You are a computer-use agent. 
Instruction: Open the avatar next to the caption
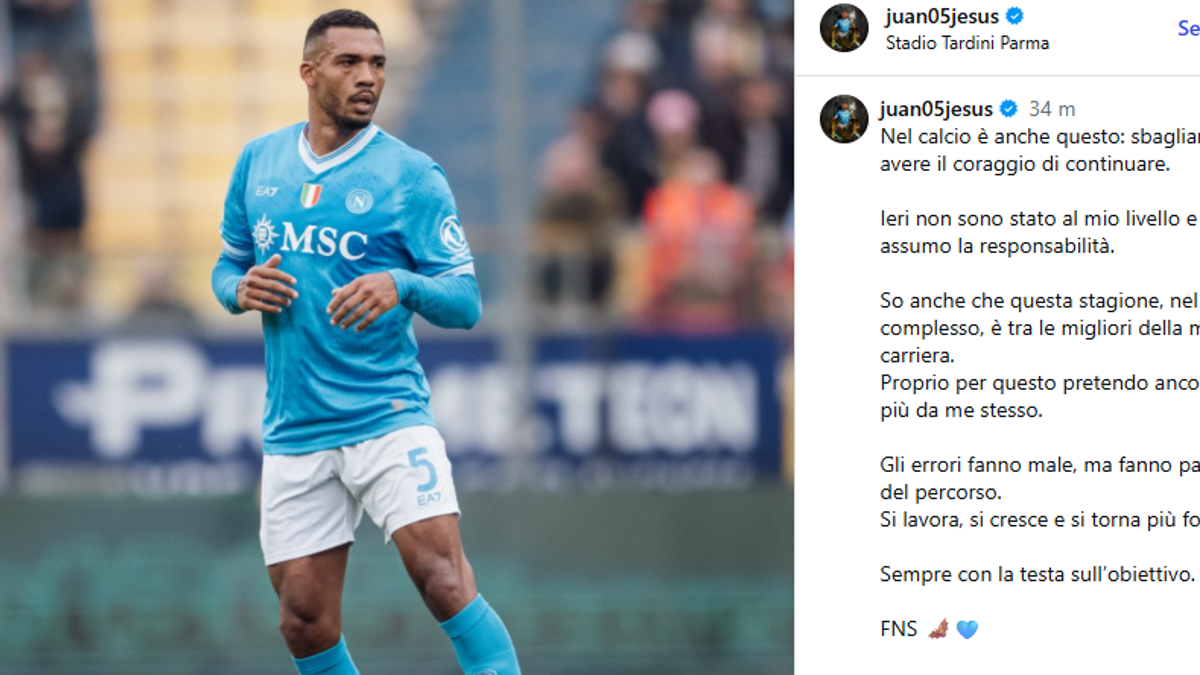[844, 119]
